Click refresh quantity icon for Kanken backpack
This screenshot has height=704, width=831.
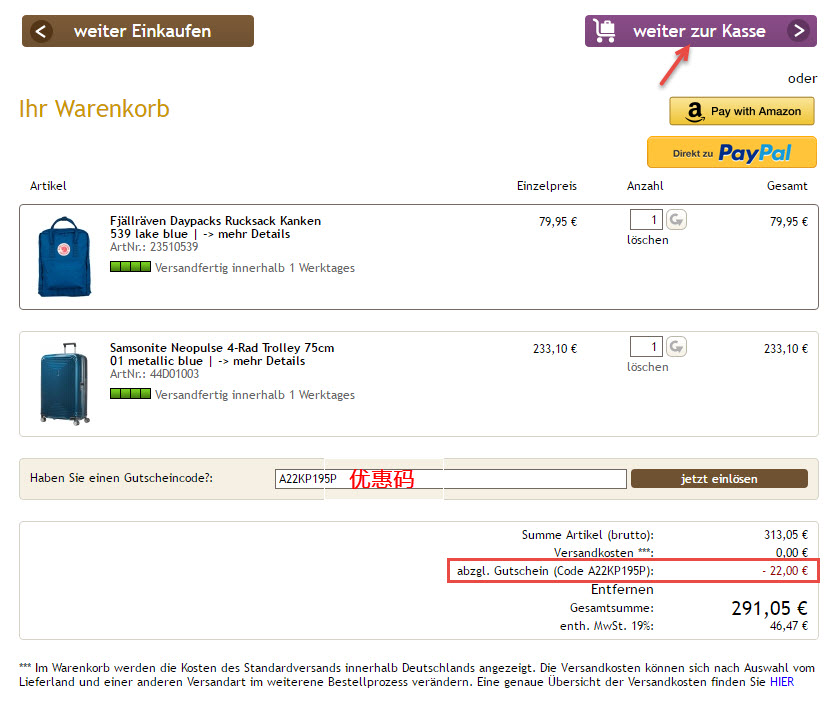click(676, 220)
